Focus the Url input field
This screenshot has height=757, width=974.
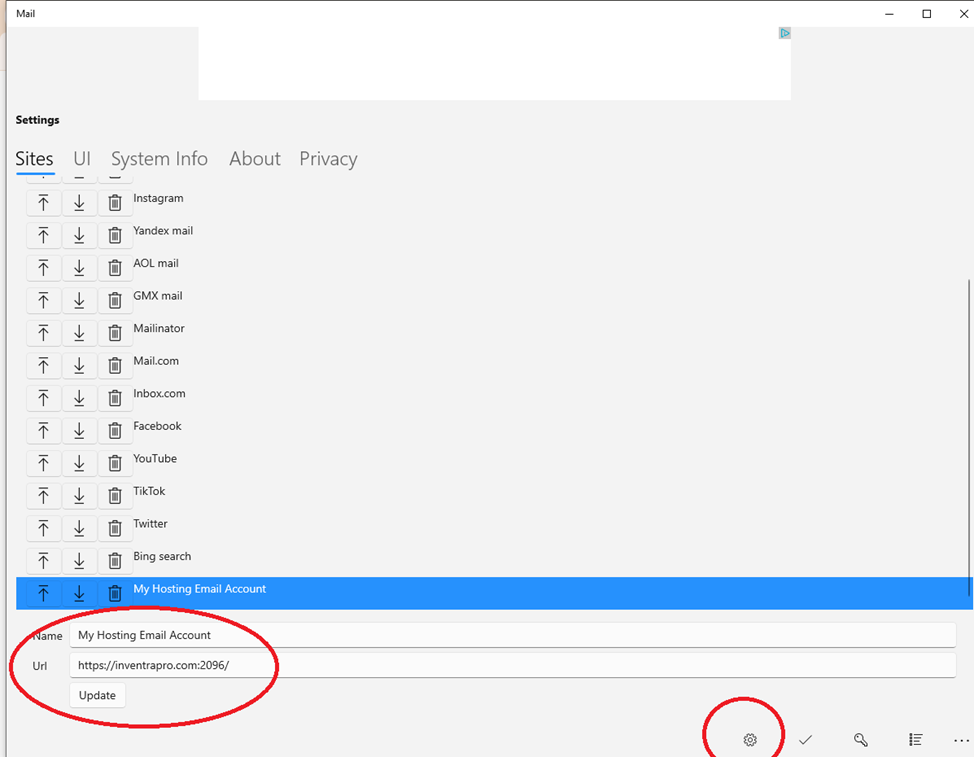[x=512, y=665]
